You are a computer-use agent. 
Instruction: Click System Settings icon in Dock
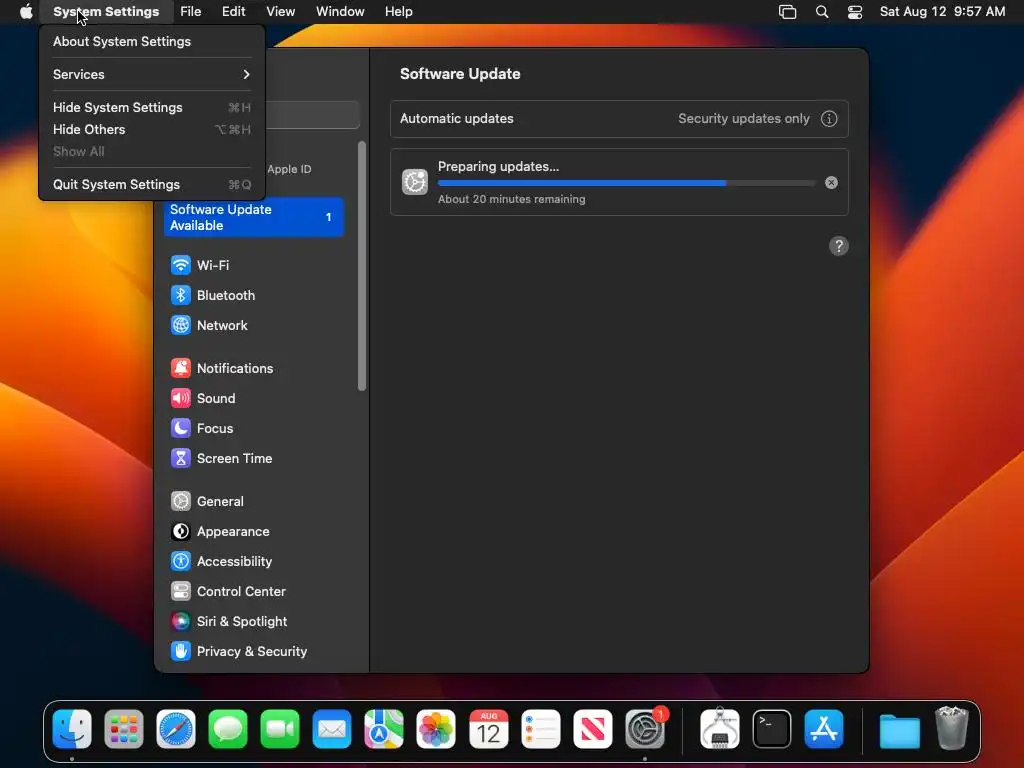point(645,729)
